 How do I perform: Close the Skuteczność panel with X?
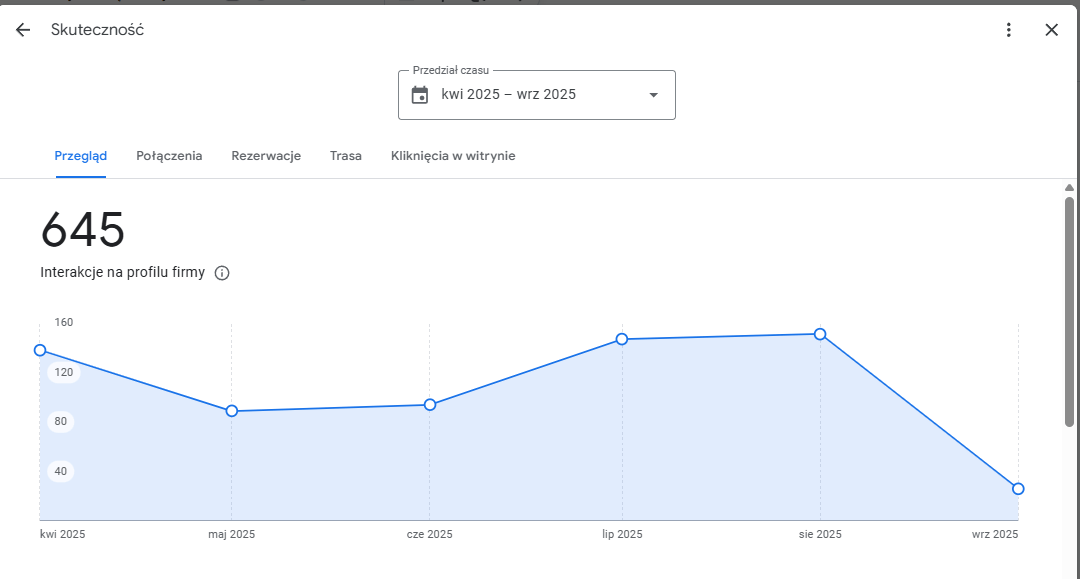[1051, 30]
